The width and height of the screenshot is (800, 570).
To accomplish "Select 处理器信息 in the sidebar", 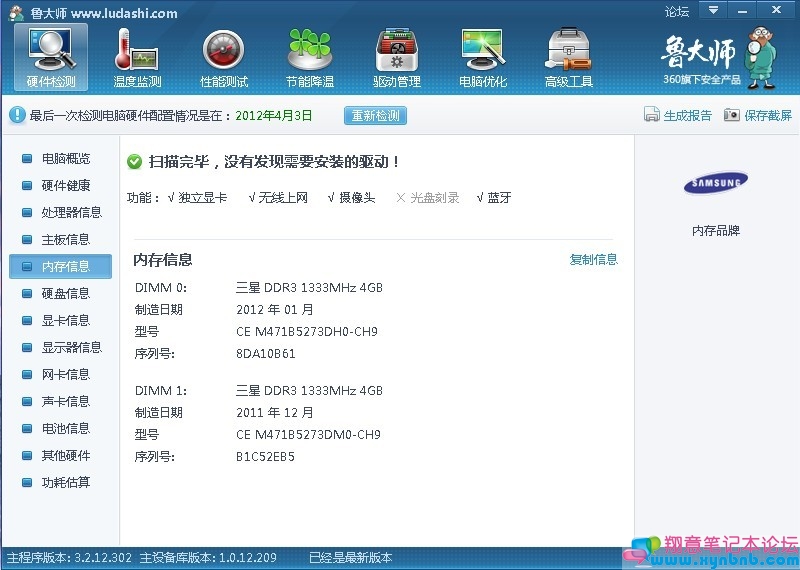I will (72, 212).
